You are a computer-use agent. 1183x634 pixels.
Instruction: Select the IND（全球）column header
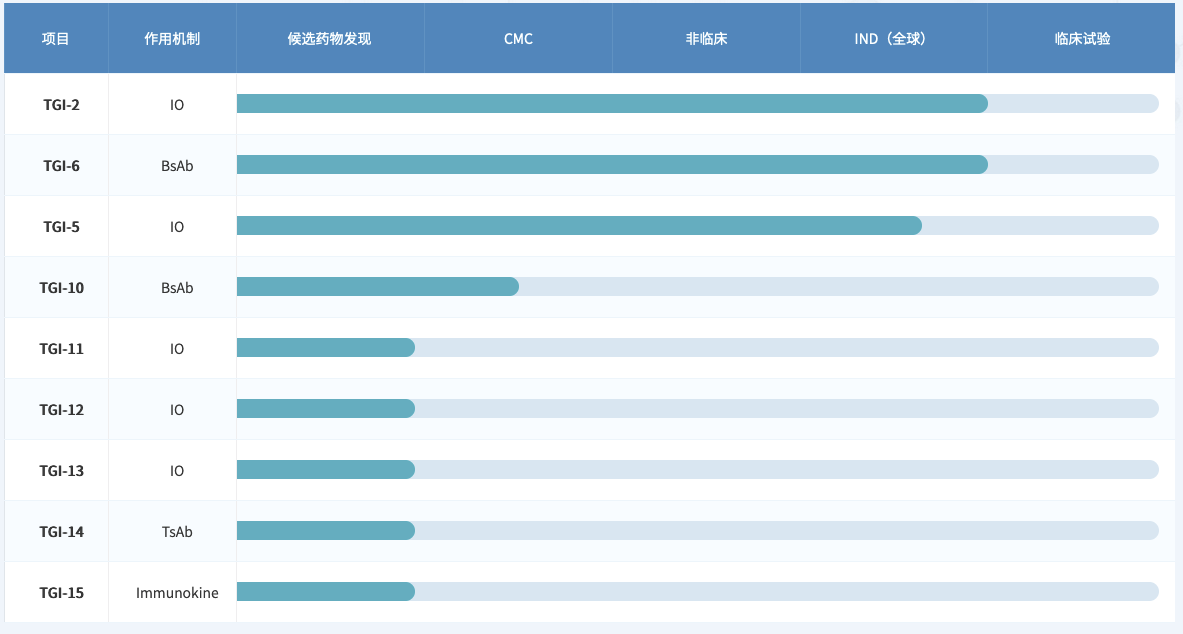pyautogui.click(x=892, y=37)
